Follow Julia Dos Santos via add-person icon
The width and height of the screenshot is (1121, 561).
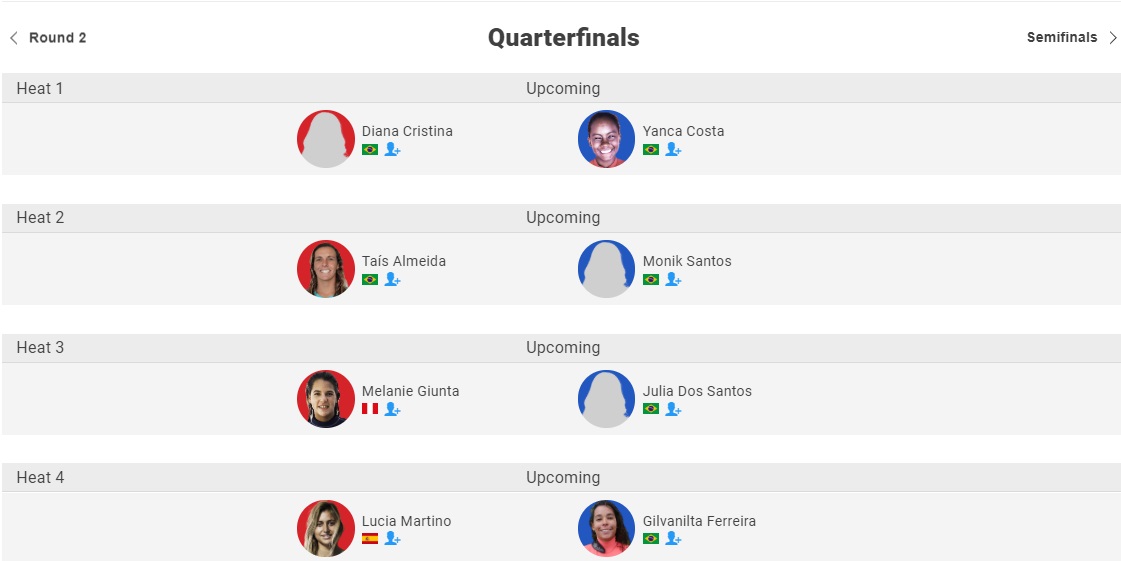[x=673, y=409]
